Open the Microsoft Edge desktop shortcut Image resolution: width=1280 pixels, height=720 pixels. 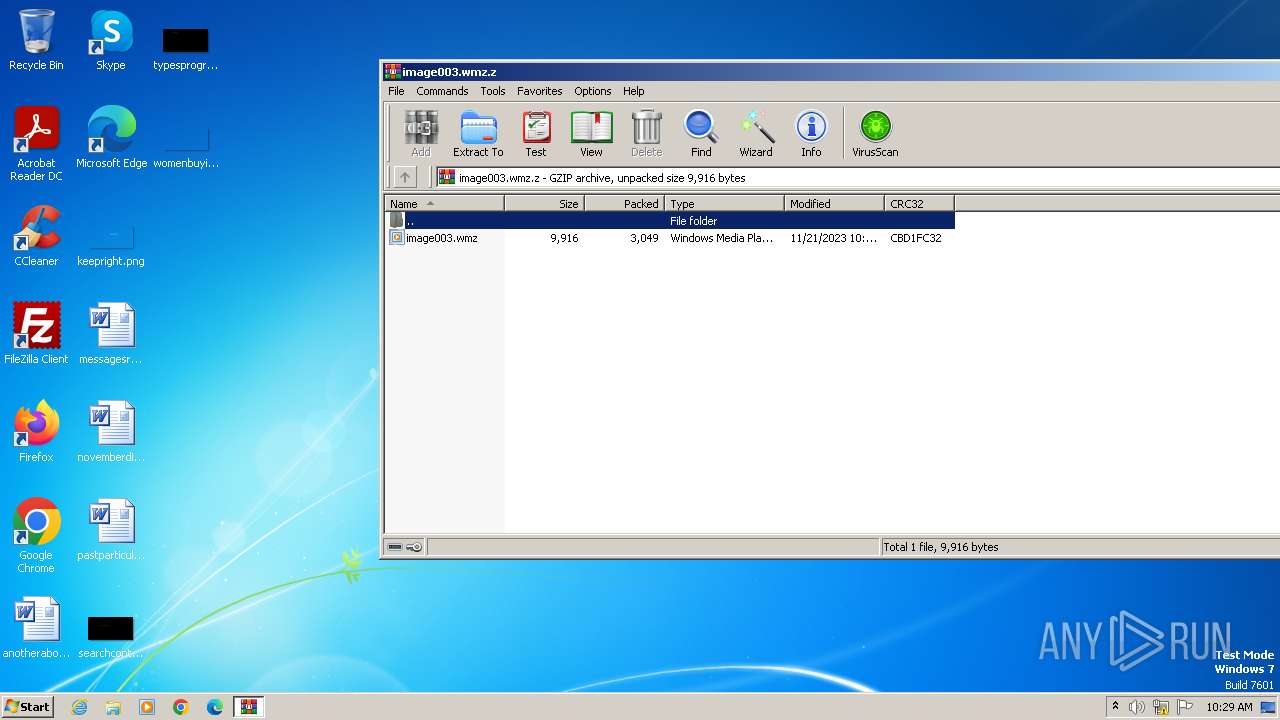pyautogui.click(x=112, y=138)
